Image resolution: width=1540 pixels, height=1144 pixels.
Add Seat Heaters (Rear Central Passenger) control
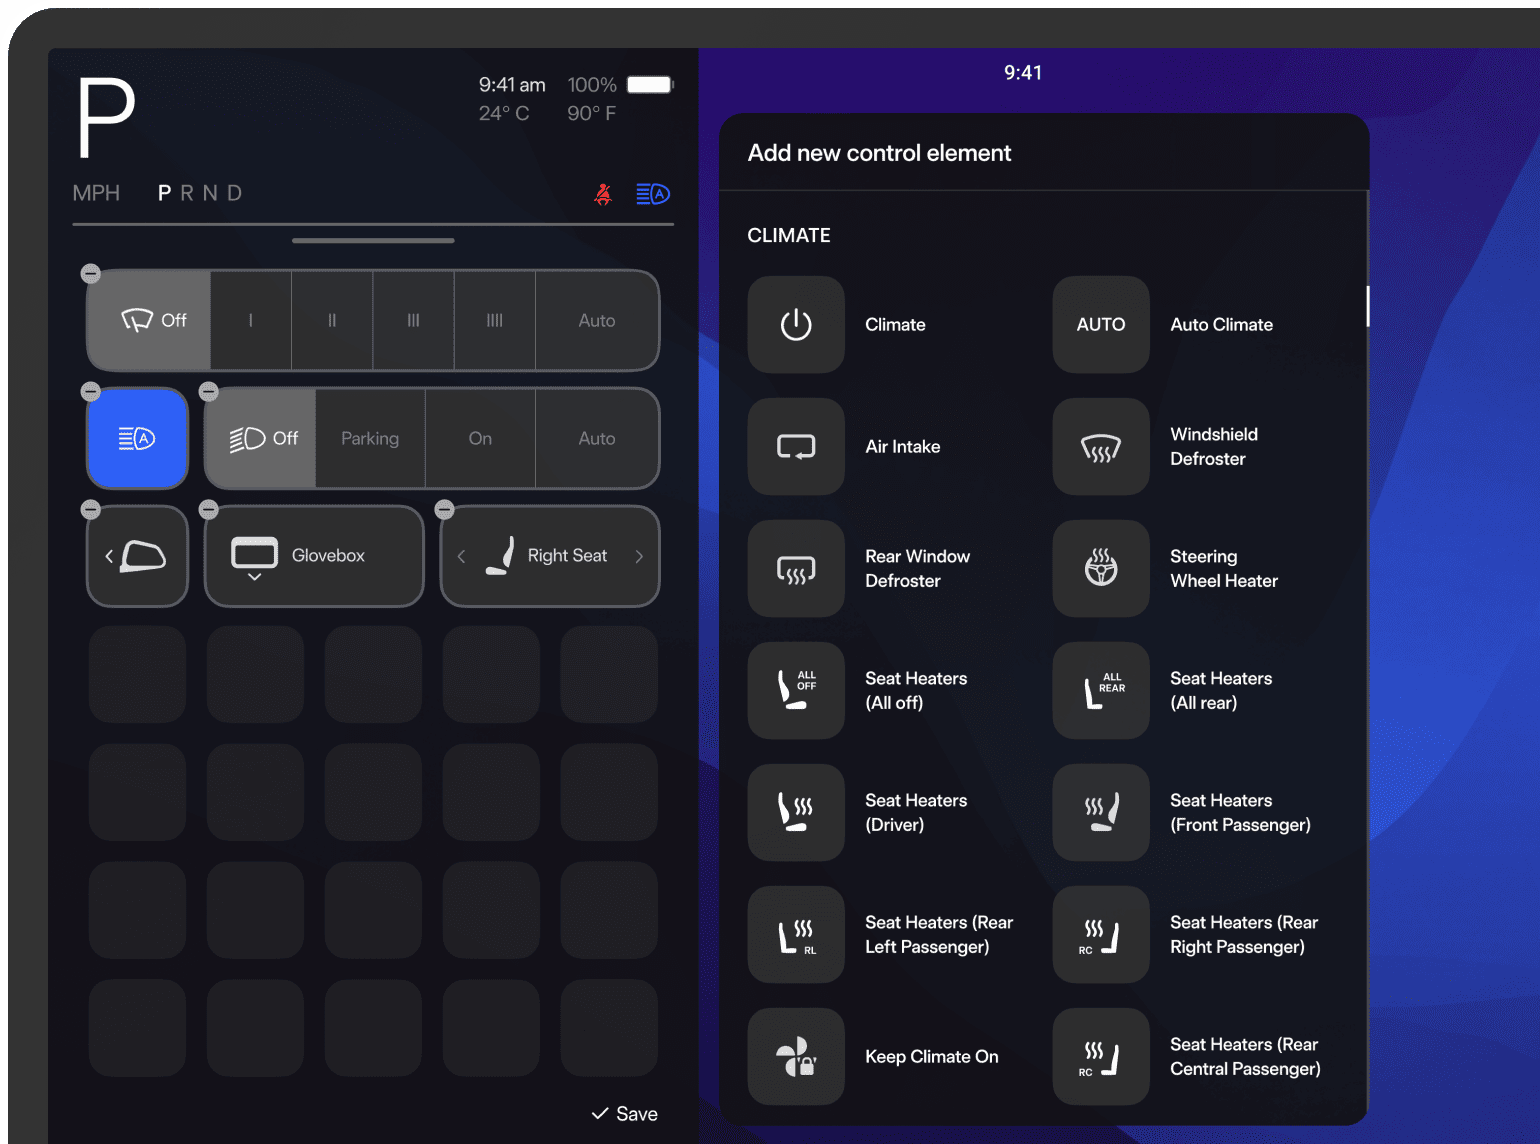[1101, 1057]
